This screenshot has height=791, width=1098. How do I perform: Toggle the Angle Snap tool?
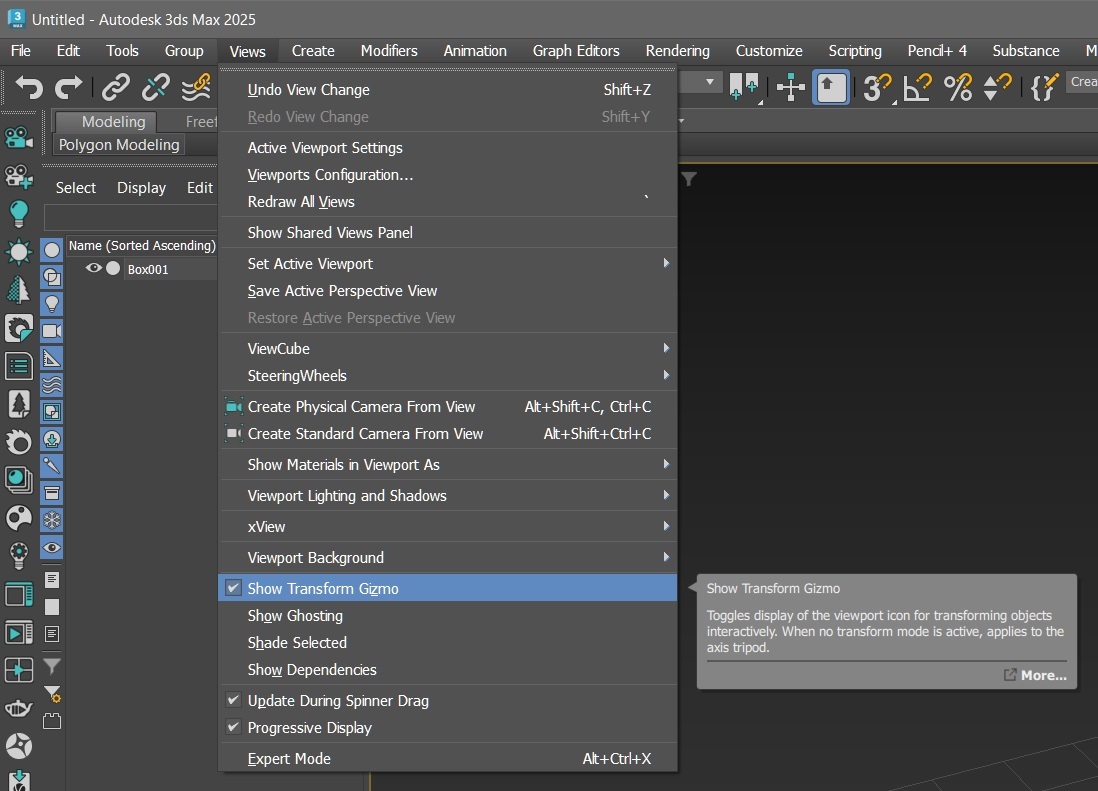point(917,88)
